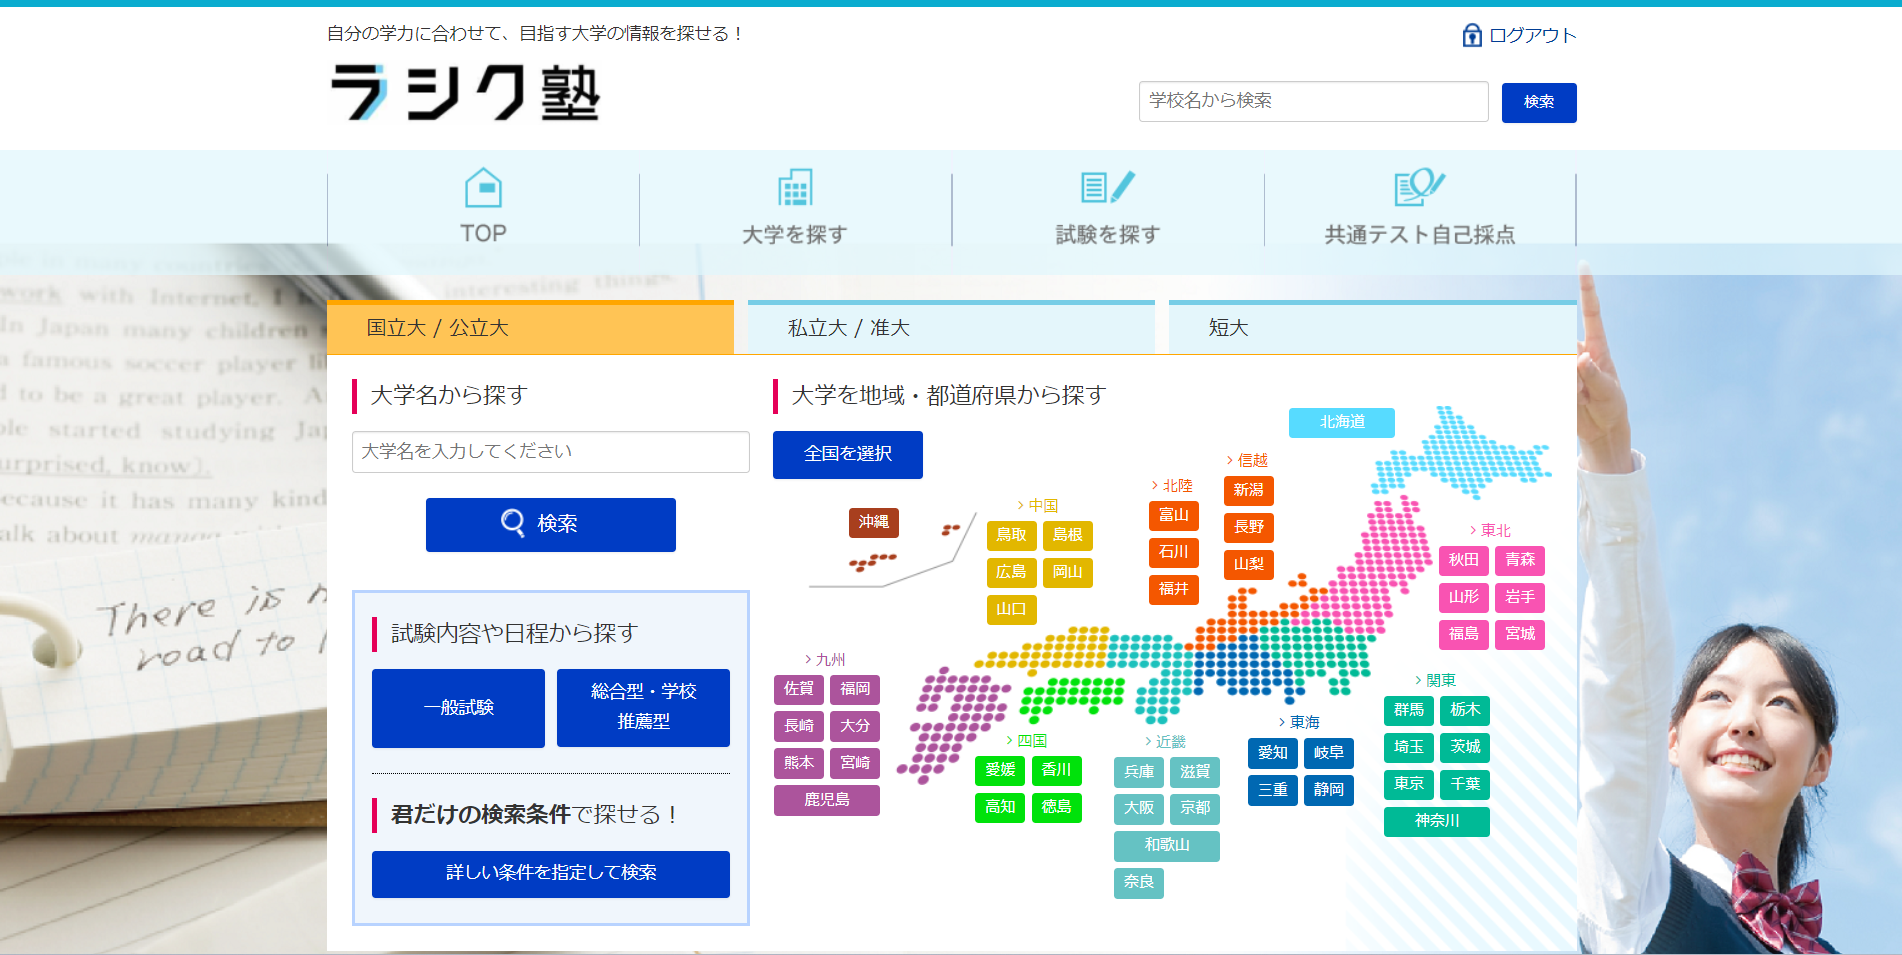Click the 試験を探す pencil document icon
Viewport: 1902px width, 955px height.
[1107, 188]
